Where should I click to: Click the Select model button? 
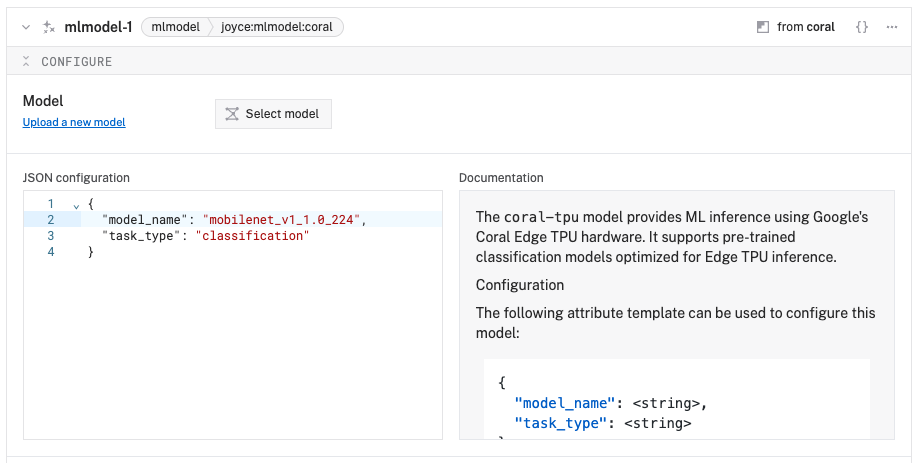point(273,114)
